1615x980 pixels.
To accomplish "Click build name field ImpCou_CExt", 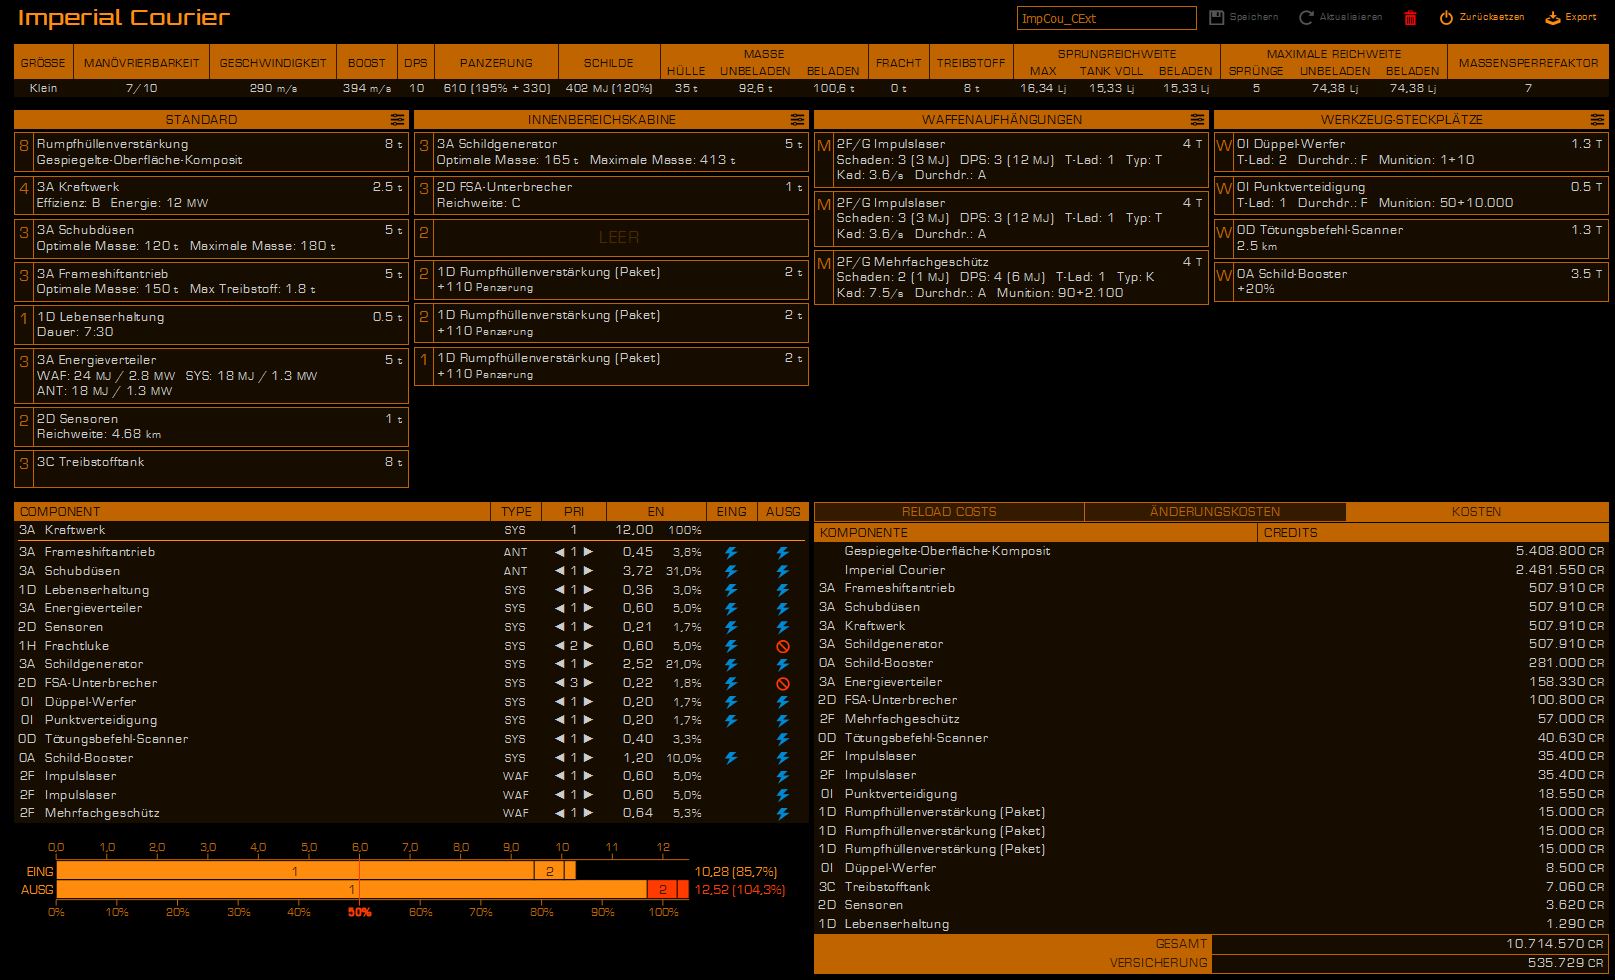I will [1106, 18].
